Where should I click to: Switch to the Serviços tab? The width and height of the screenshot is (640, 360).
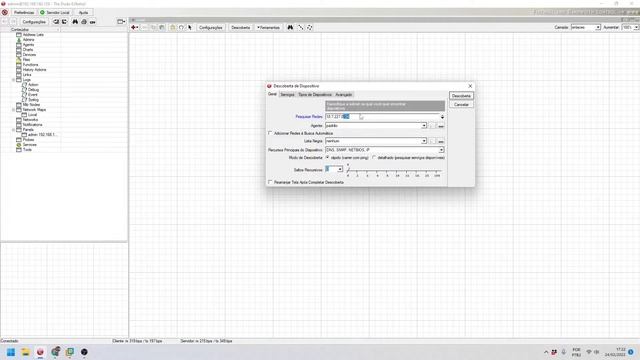pyautogui.click(x=287, y=94)
